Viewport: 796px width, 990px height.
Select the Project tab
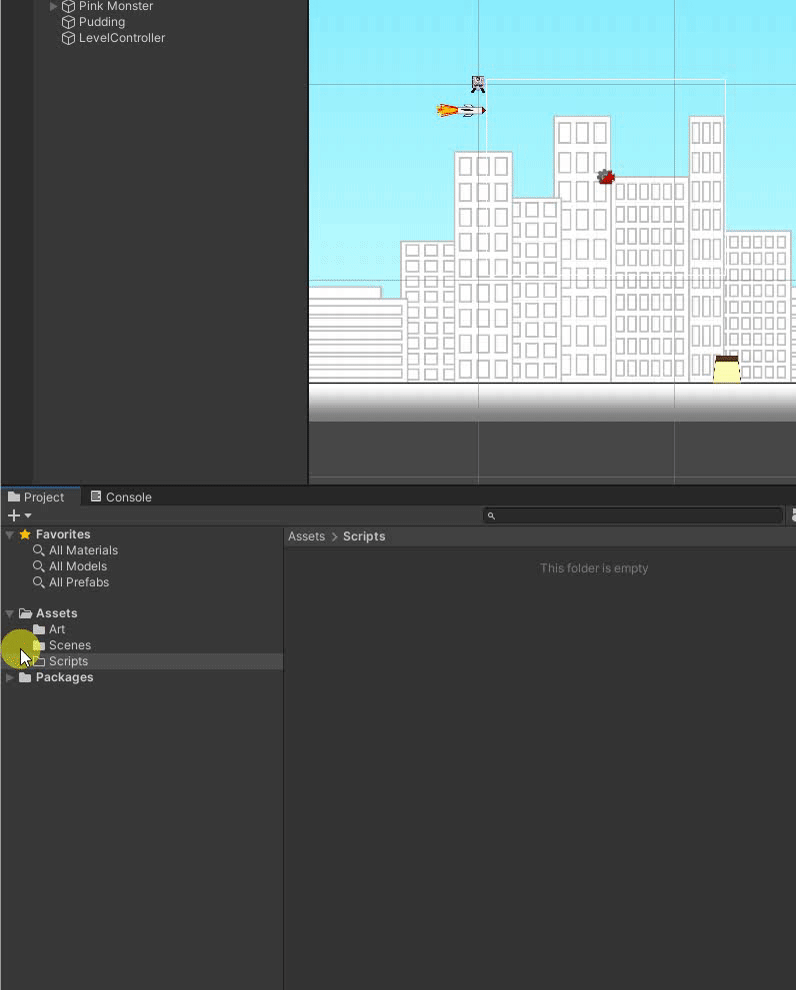coord(36,497)
